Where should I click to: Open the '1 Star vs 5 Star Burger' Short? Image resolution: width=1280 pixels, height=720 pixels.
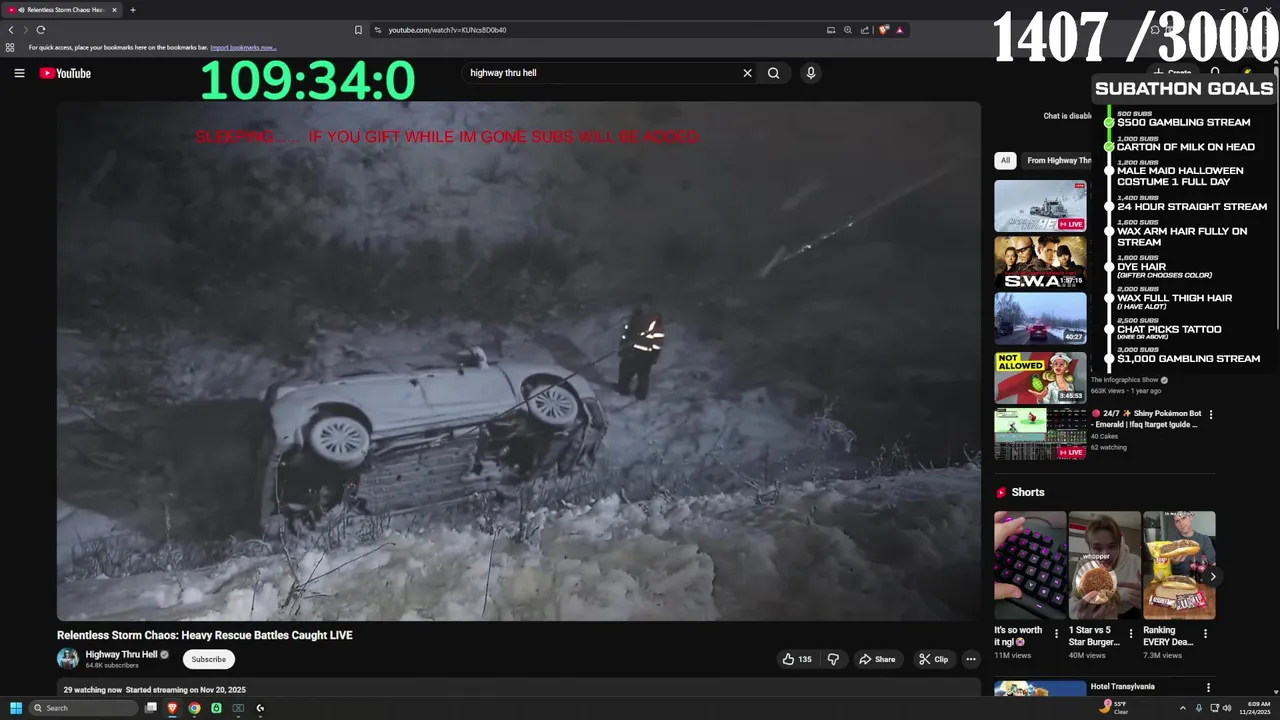tap(1104, 565)
